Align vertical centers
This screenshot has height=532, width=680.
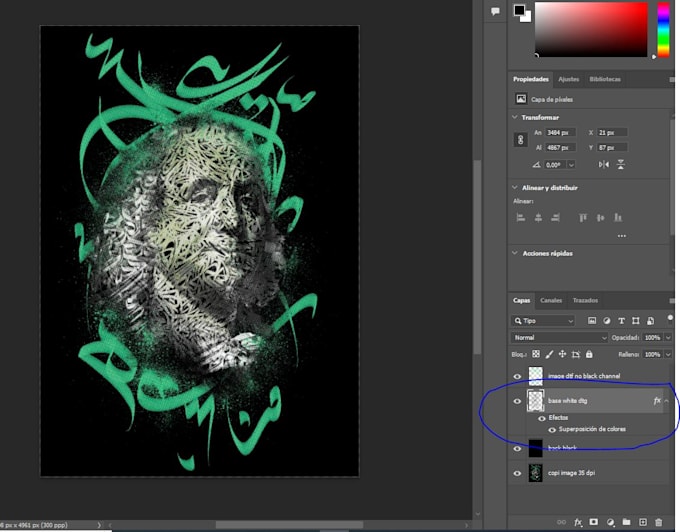(600, 218)
